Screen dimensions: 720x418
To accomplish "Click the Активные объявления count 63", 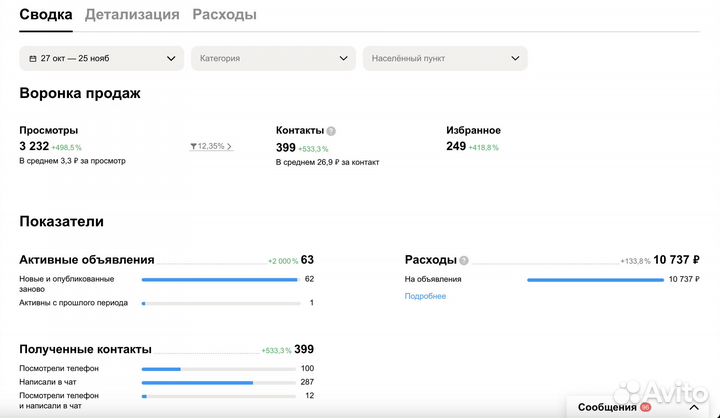I will [307, 260].
